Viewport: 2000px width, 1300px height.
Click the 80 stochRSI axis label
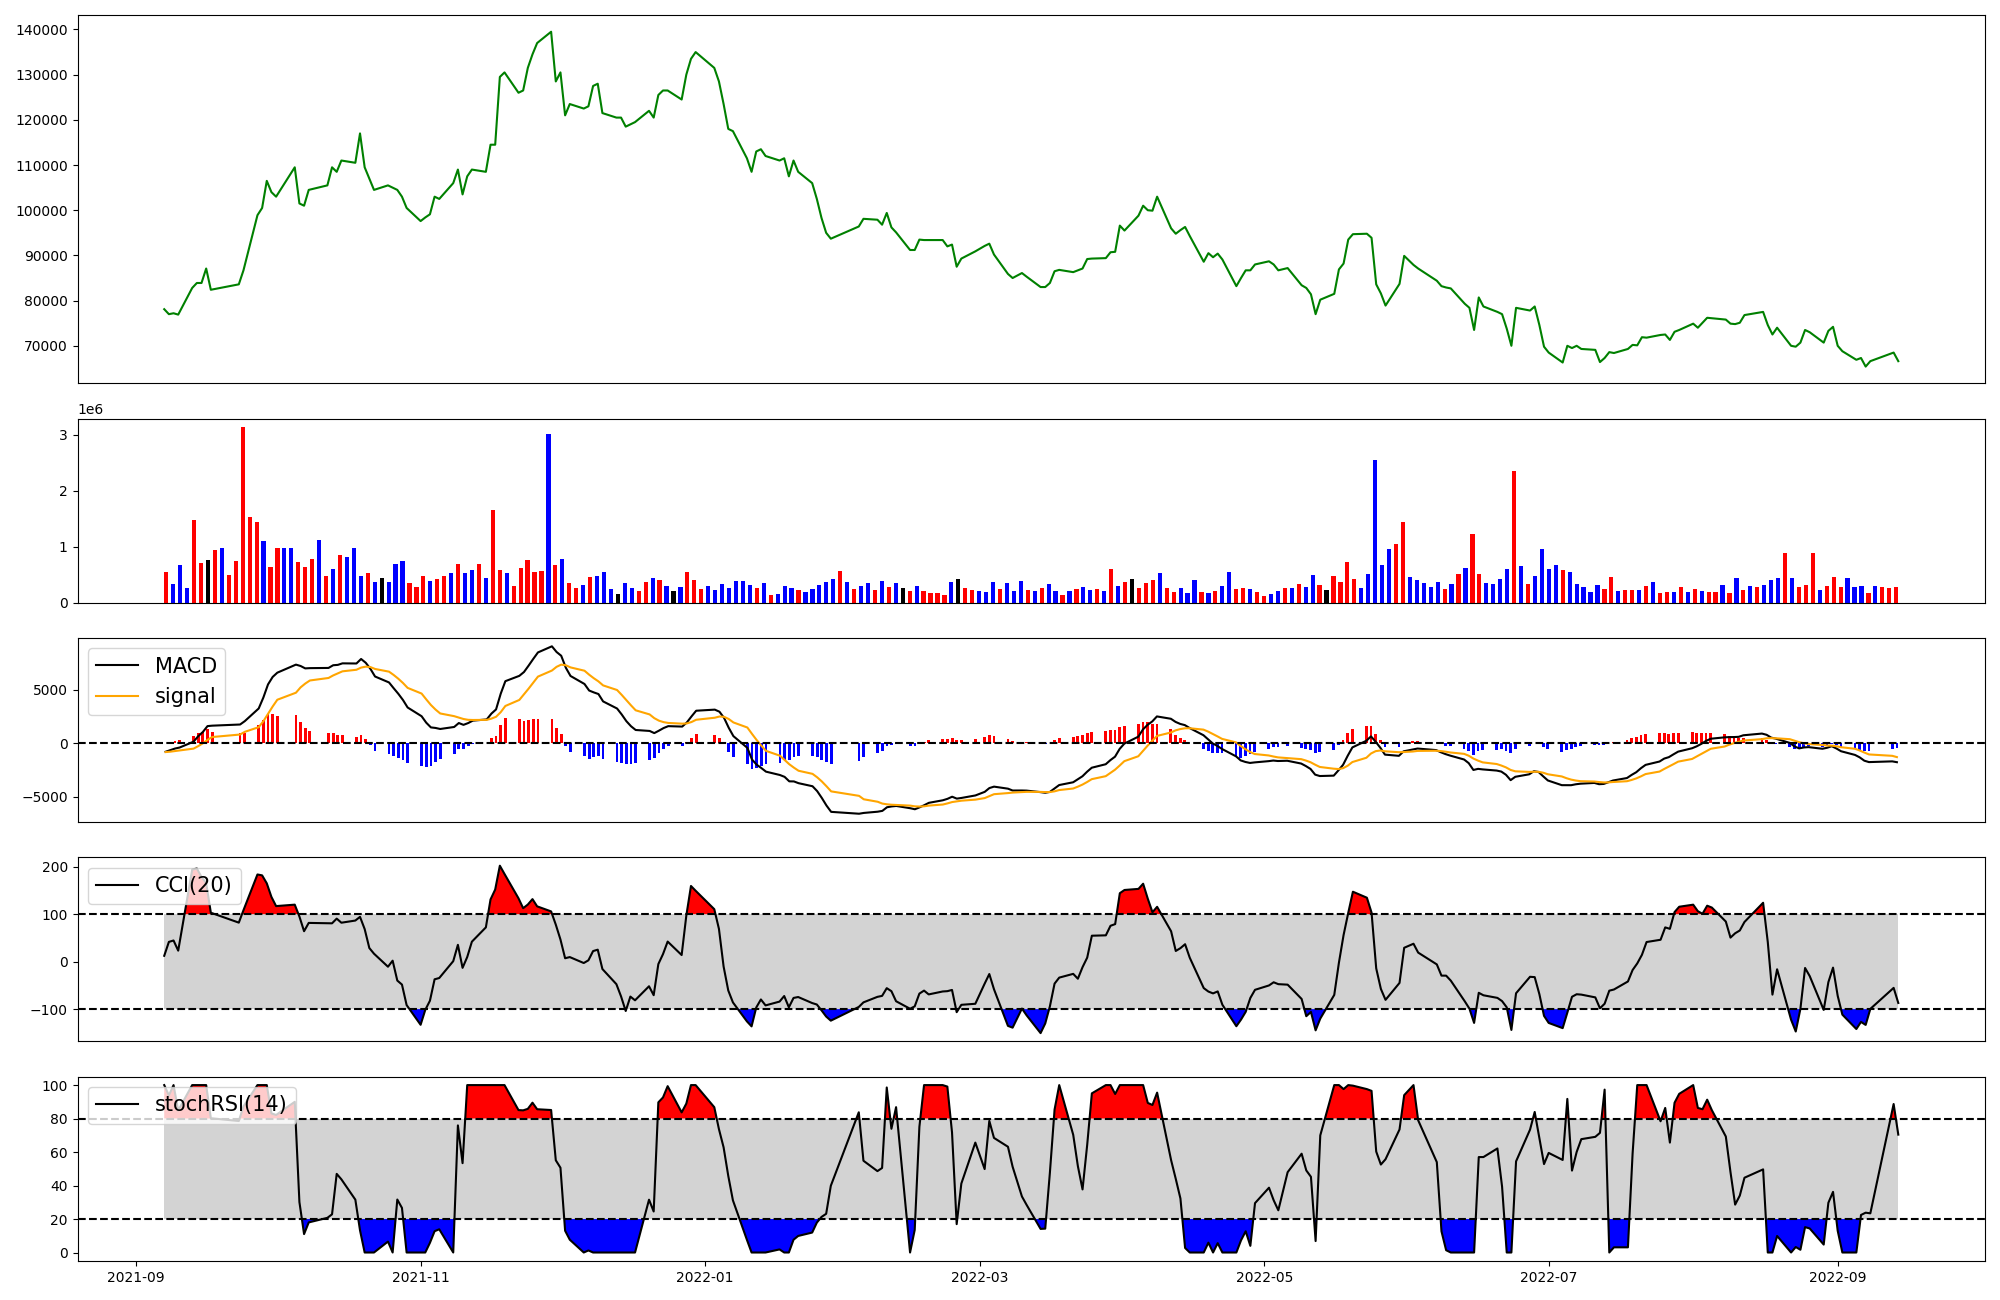[x=59, y=1120]
